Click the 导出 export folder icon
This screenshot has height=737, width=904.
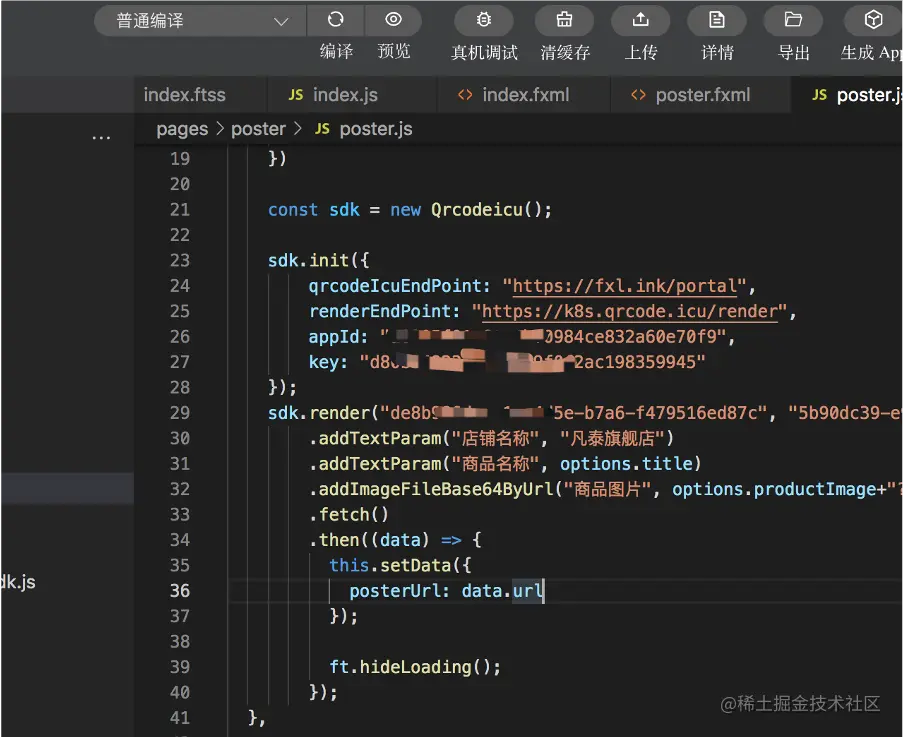coord(793,20)
